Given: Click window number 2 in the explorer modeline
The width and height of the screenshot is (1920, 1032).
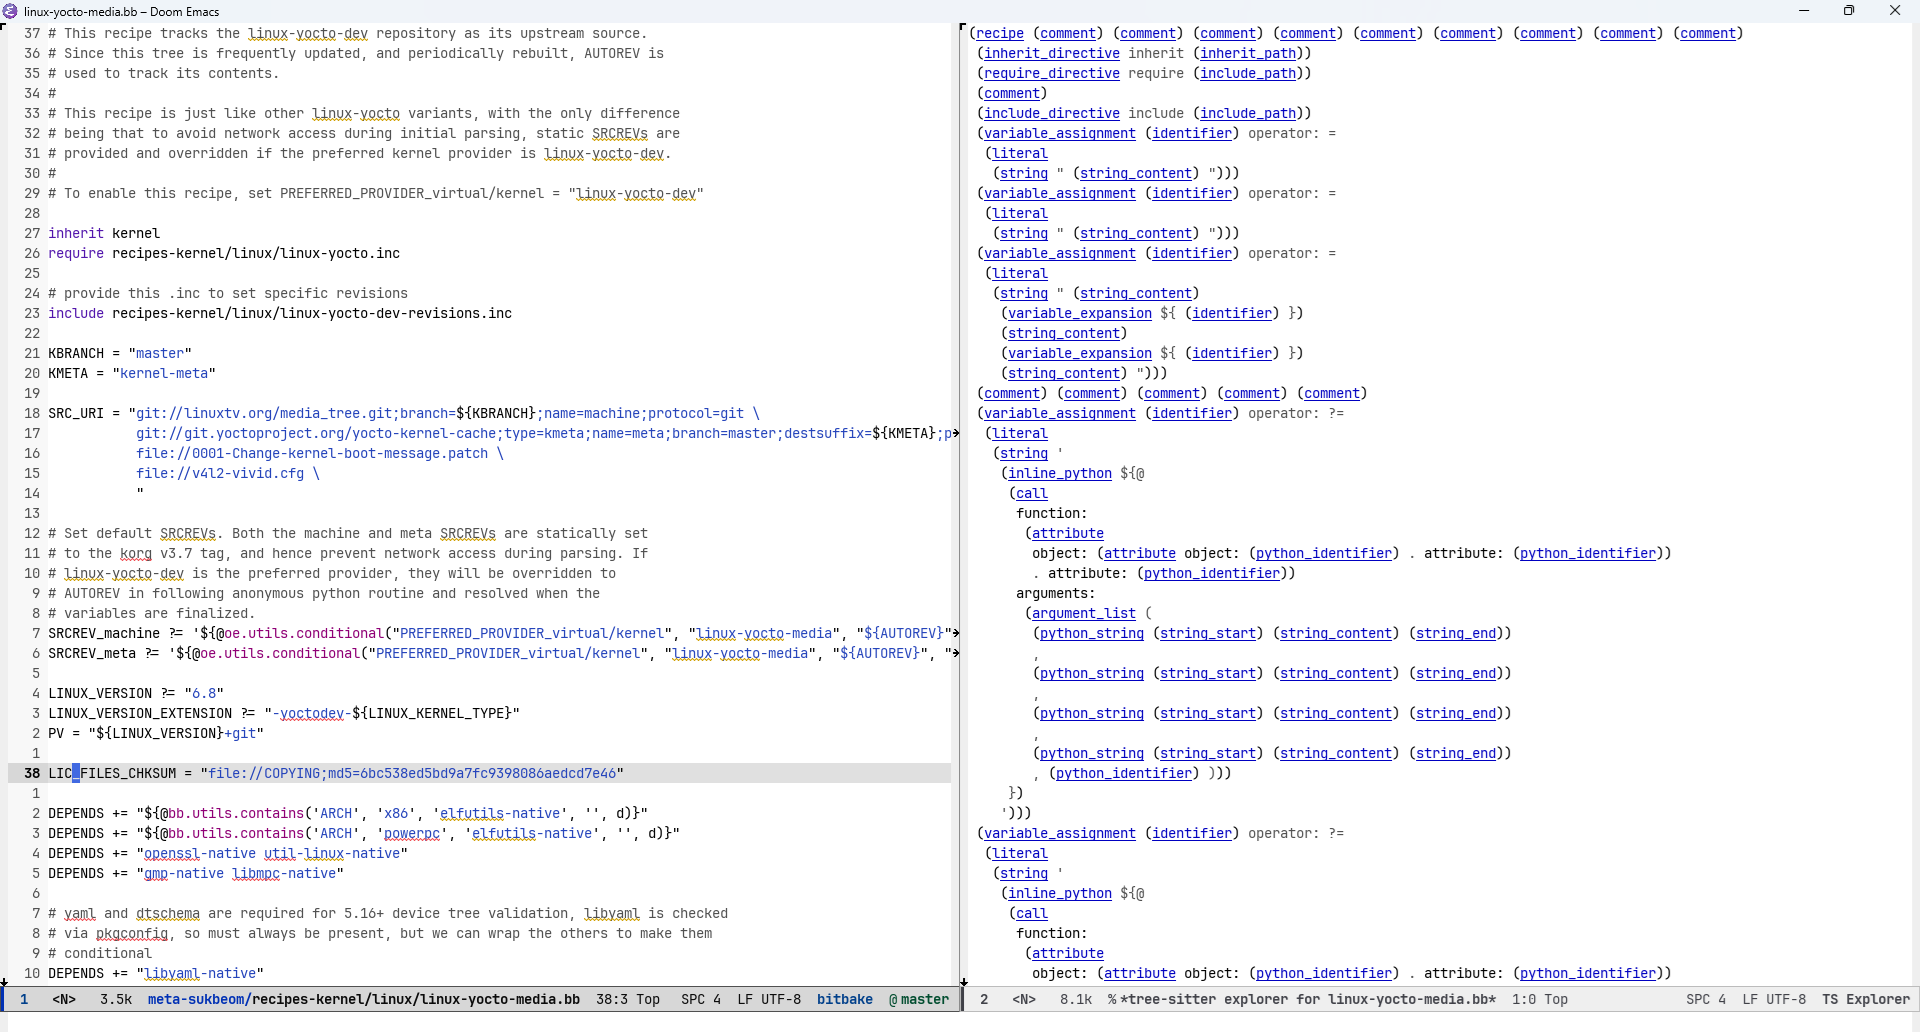Looking at the screenshot, I should coord(984,999).
